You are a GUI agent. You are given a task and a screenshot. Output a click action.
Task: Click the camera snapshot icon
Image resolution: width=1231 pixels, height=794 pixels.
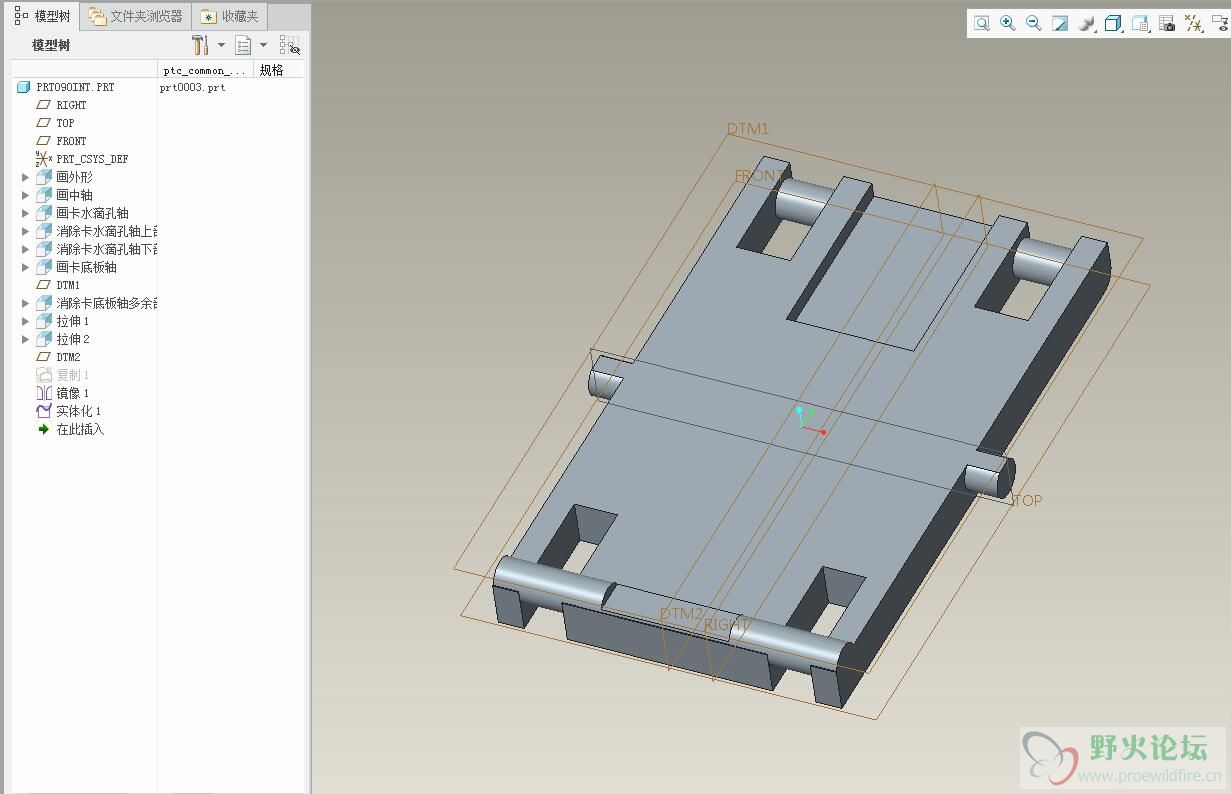1166,24
